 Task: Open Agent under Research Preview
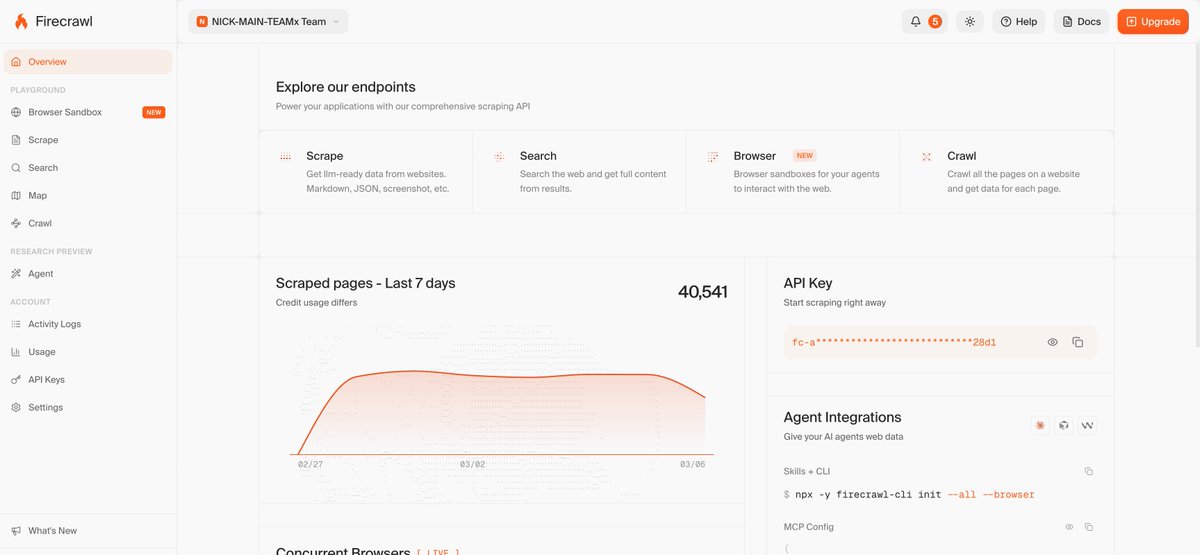coord(88,274)
